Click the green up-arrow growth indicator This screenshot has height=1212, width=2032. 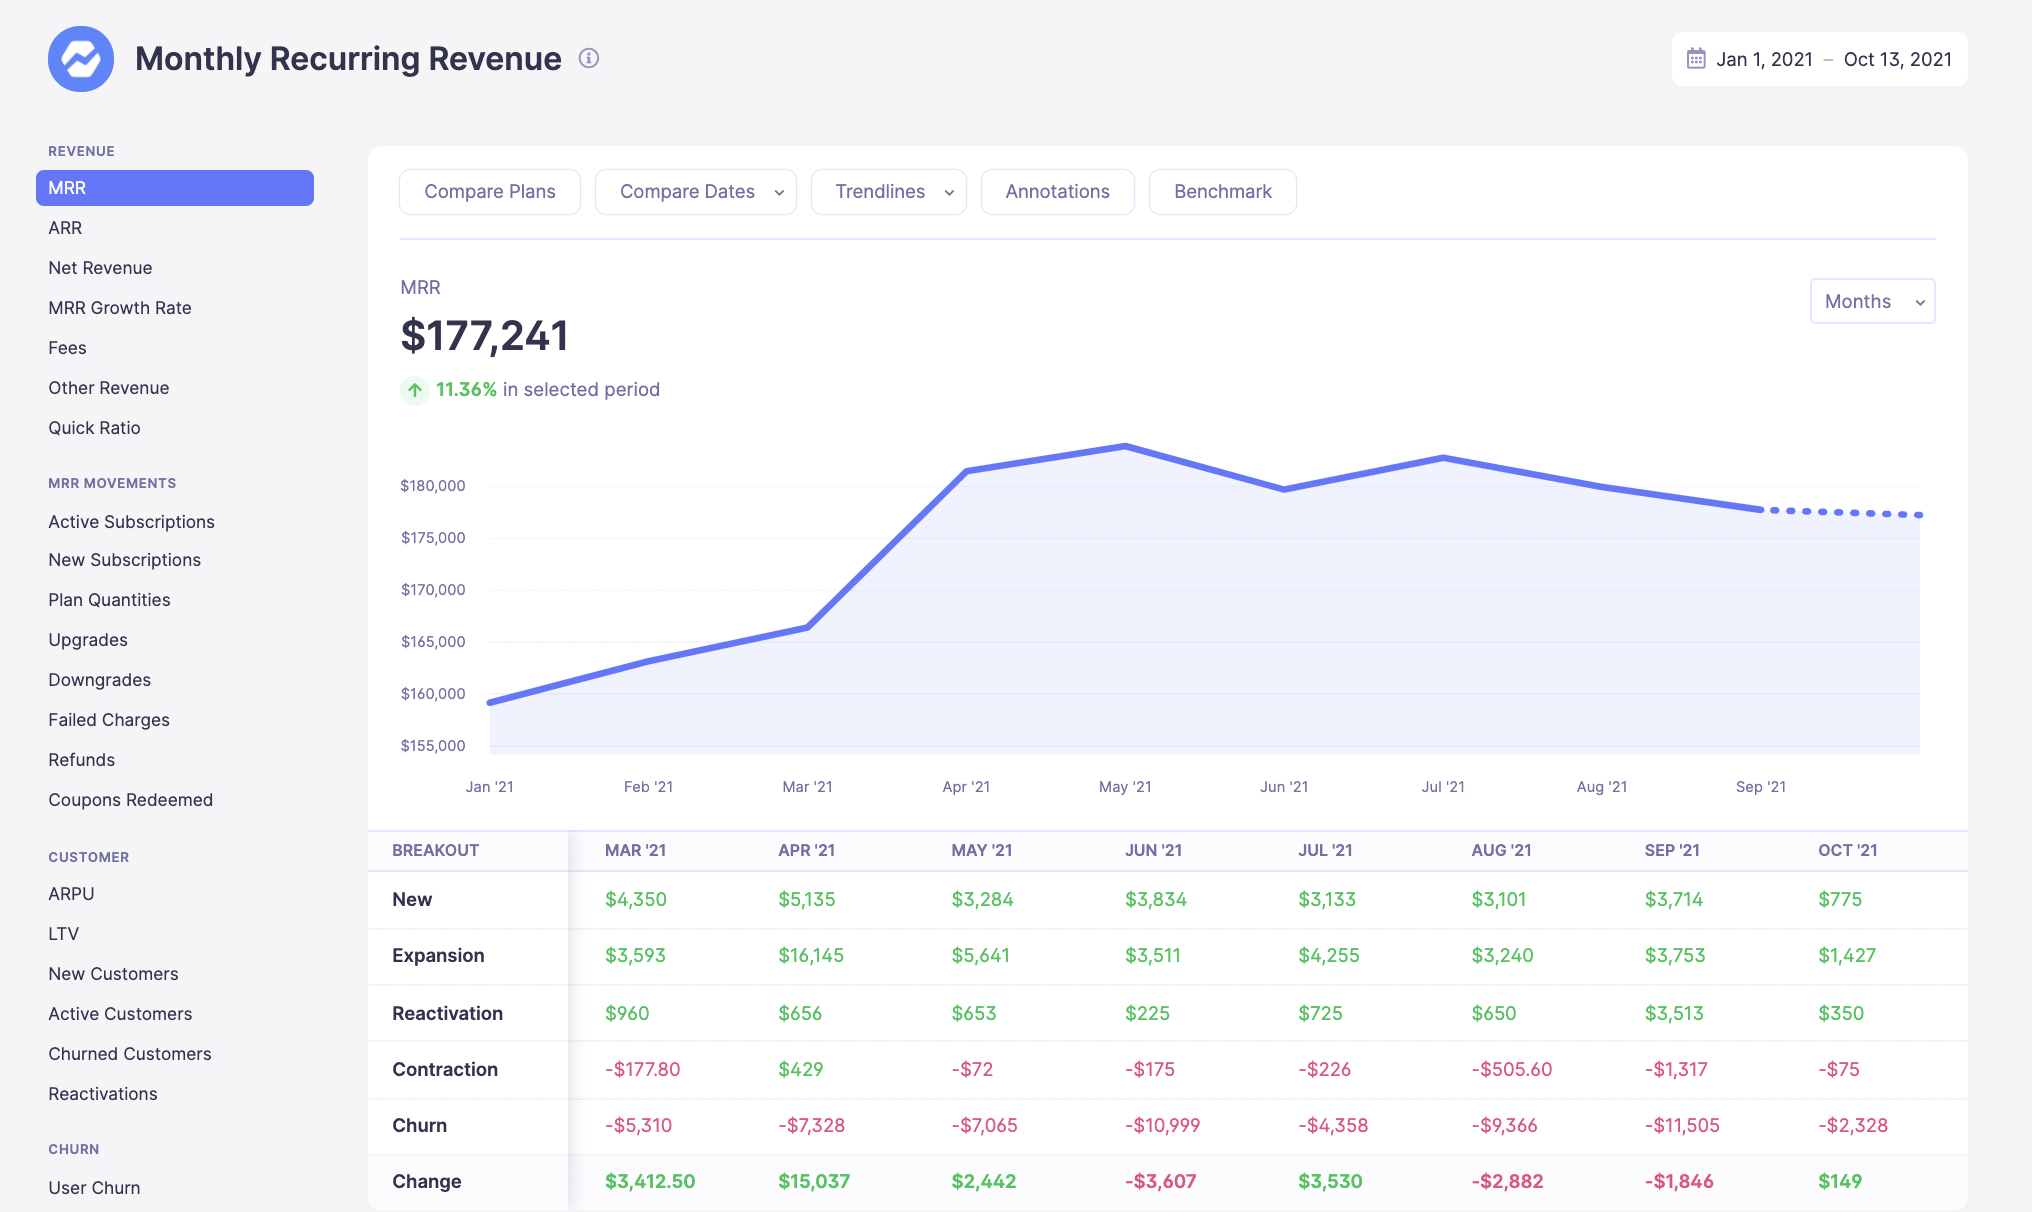point(414,390)
